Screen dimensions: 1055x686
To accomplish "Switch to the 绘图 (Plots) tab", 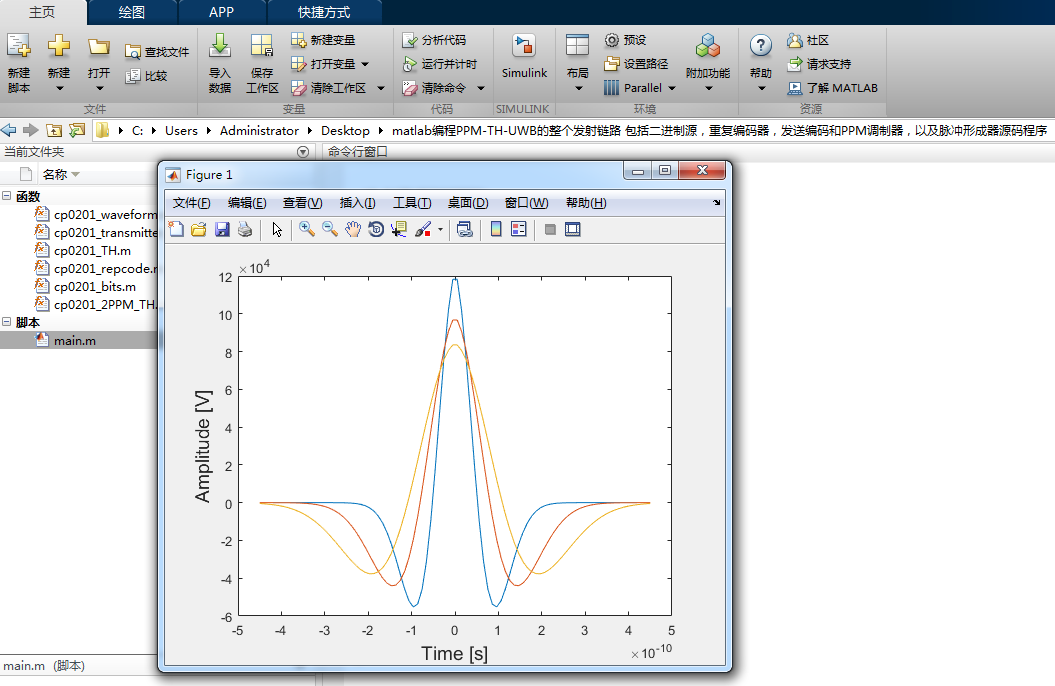I will (131, 12).
